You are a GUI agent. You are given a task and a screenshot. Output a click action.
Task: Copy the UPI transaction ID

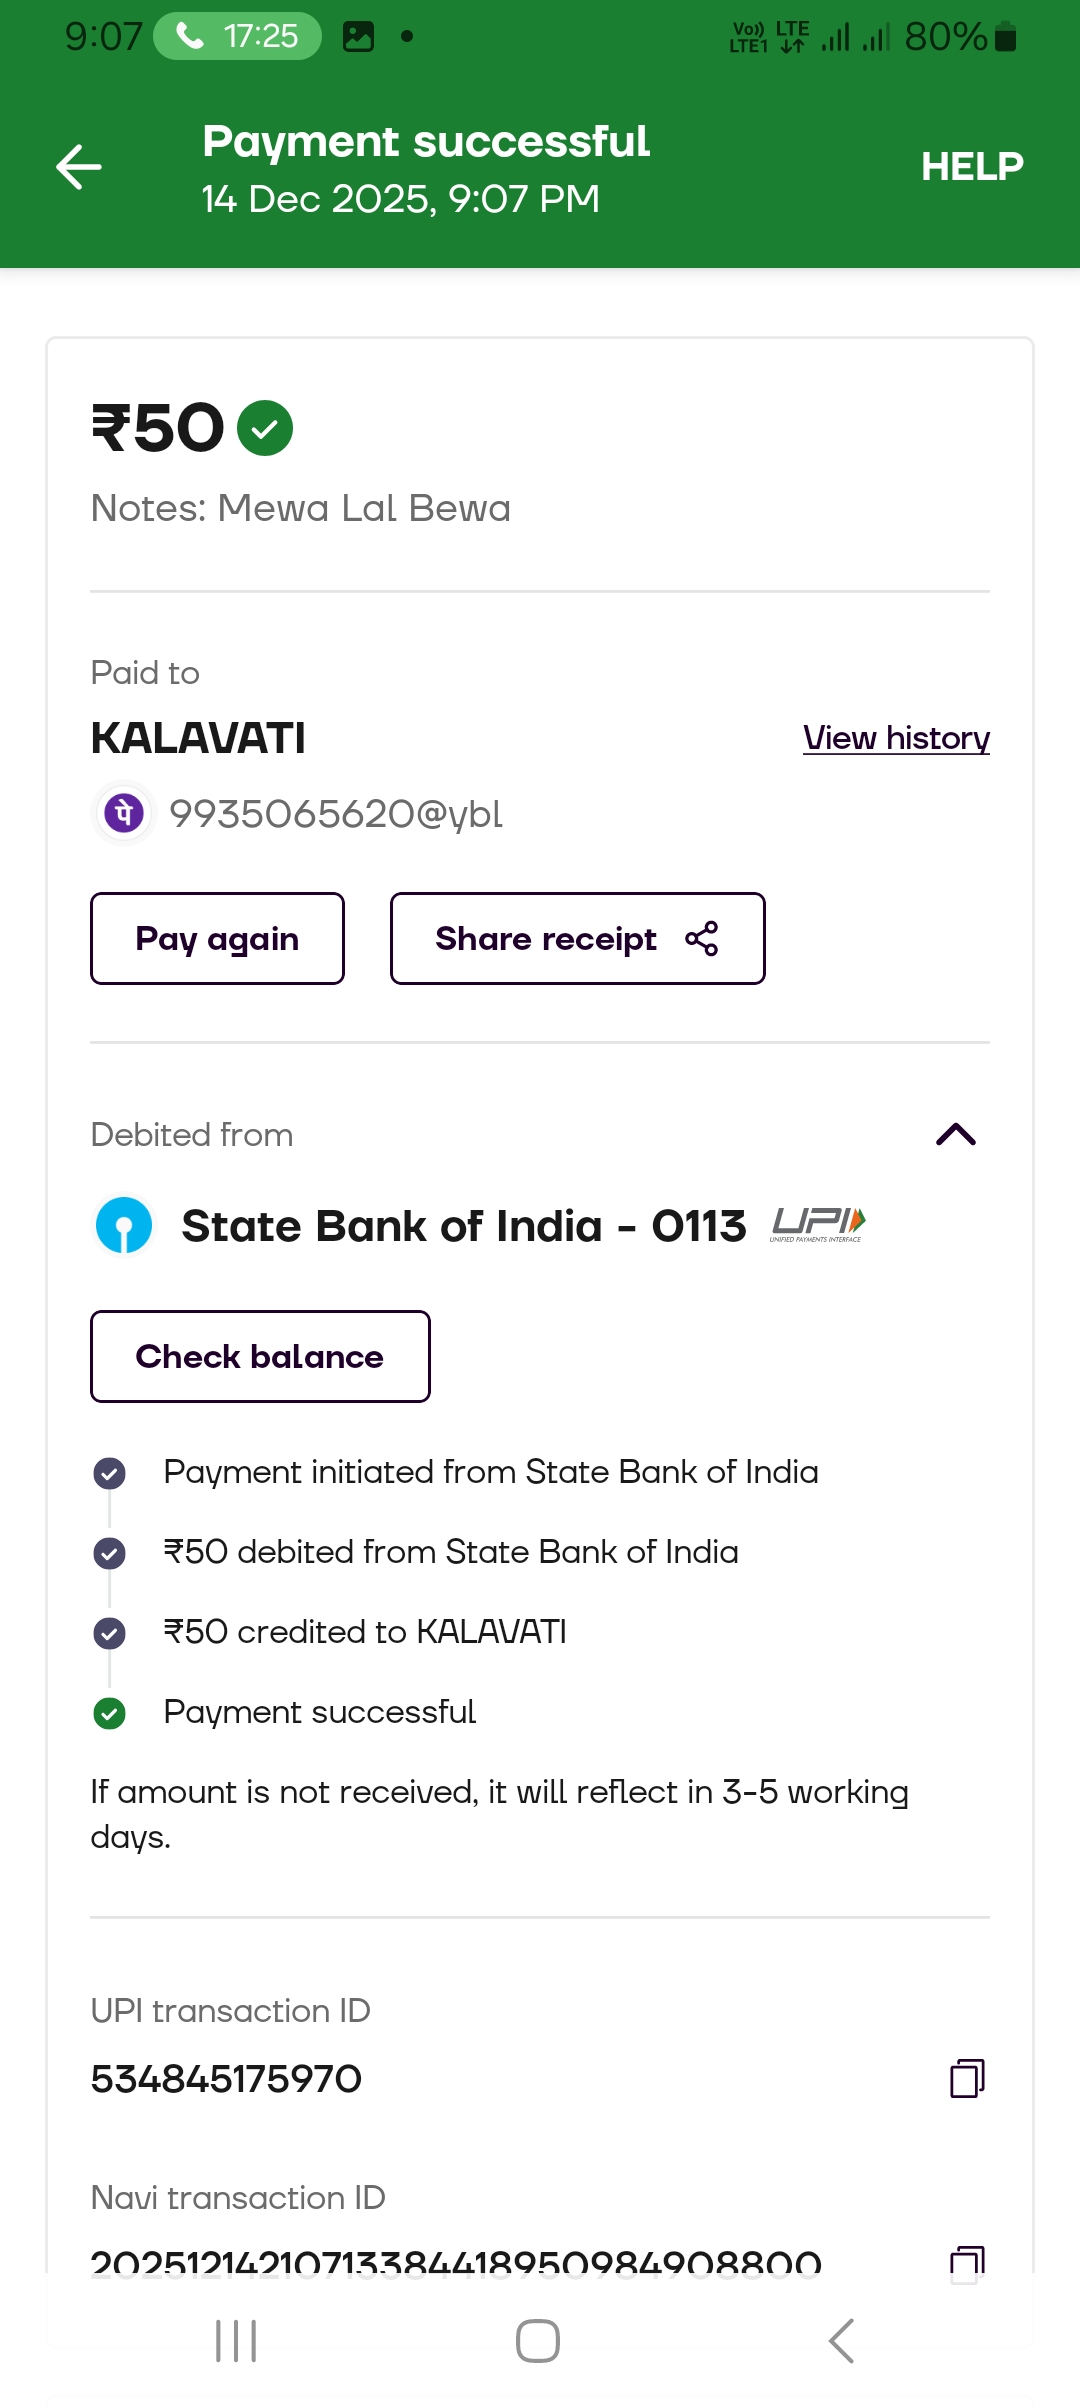point(966,2078)
